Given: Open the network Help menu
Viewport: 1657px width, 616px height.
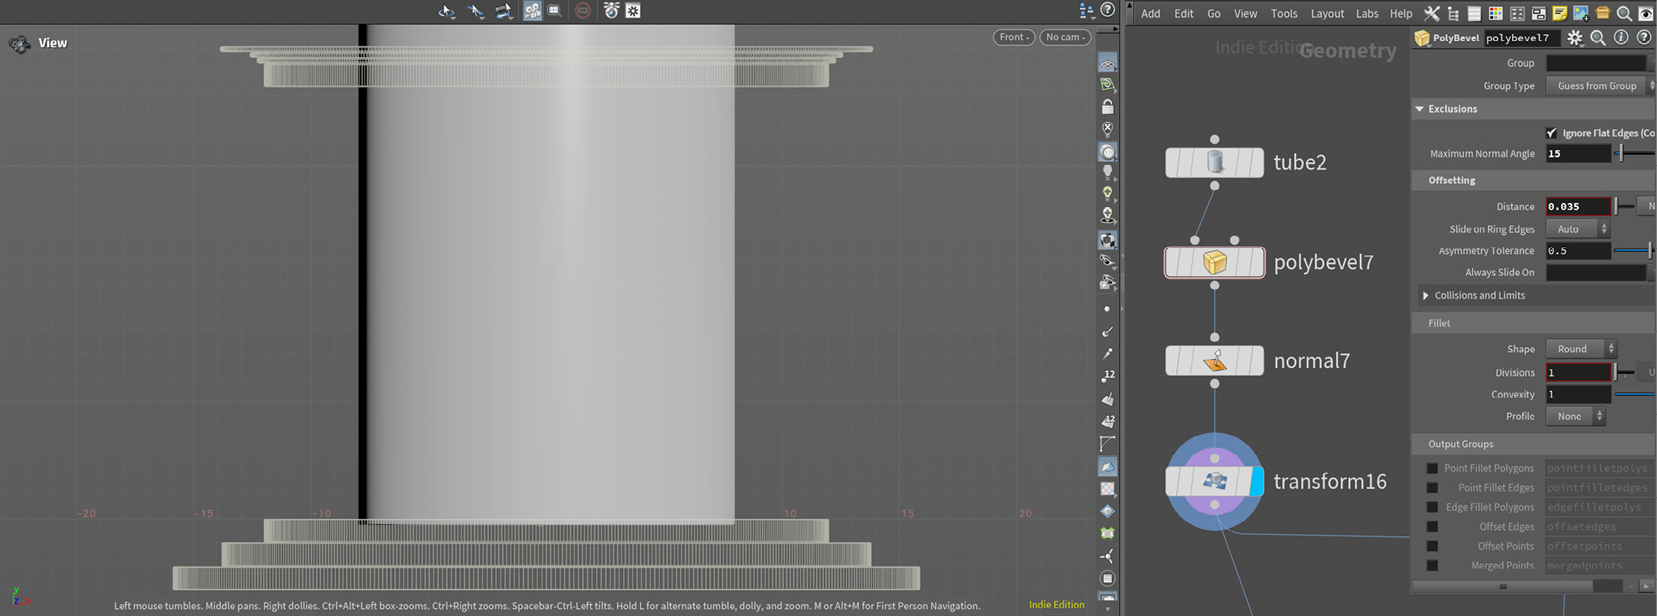Looking at the screenshot, I should (x=1401, y=13).
